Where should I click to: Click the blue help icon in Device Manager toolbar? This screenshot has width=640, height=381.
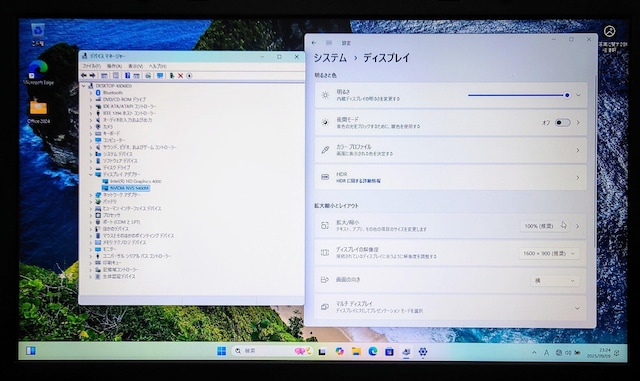(x=127, y=76)
